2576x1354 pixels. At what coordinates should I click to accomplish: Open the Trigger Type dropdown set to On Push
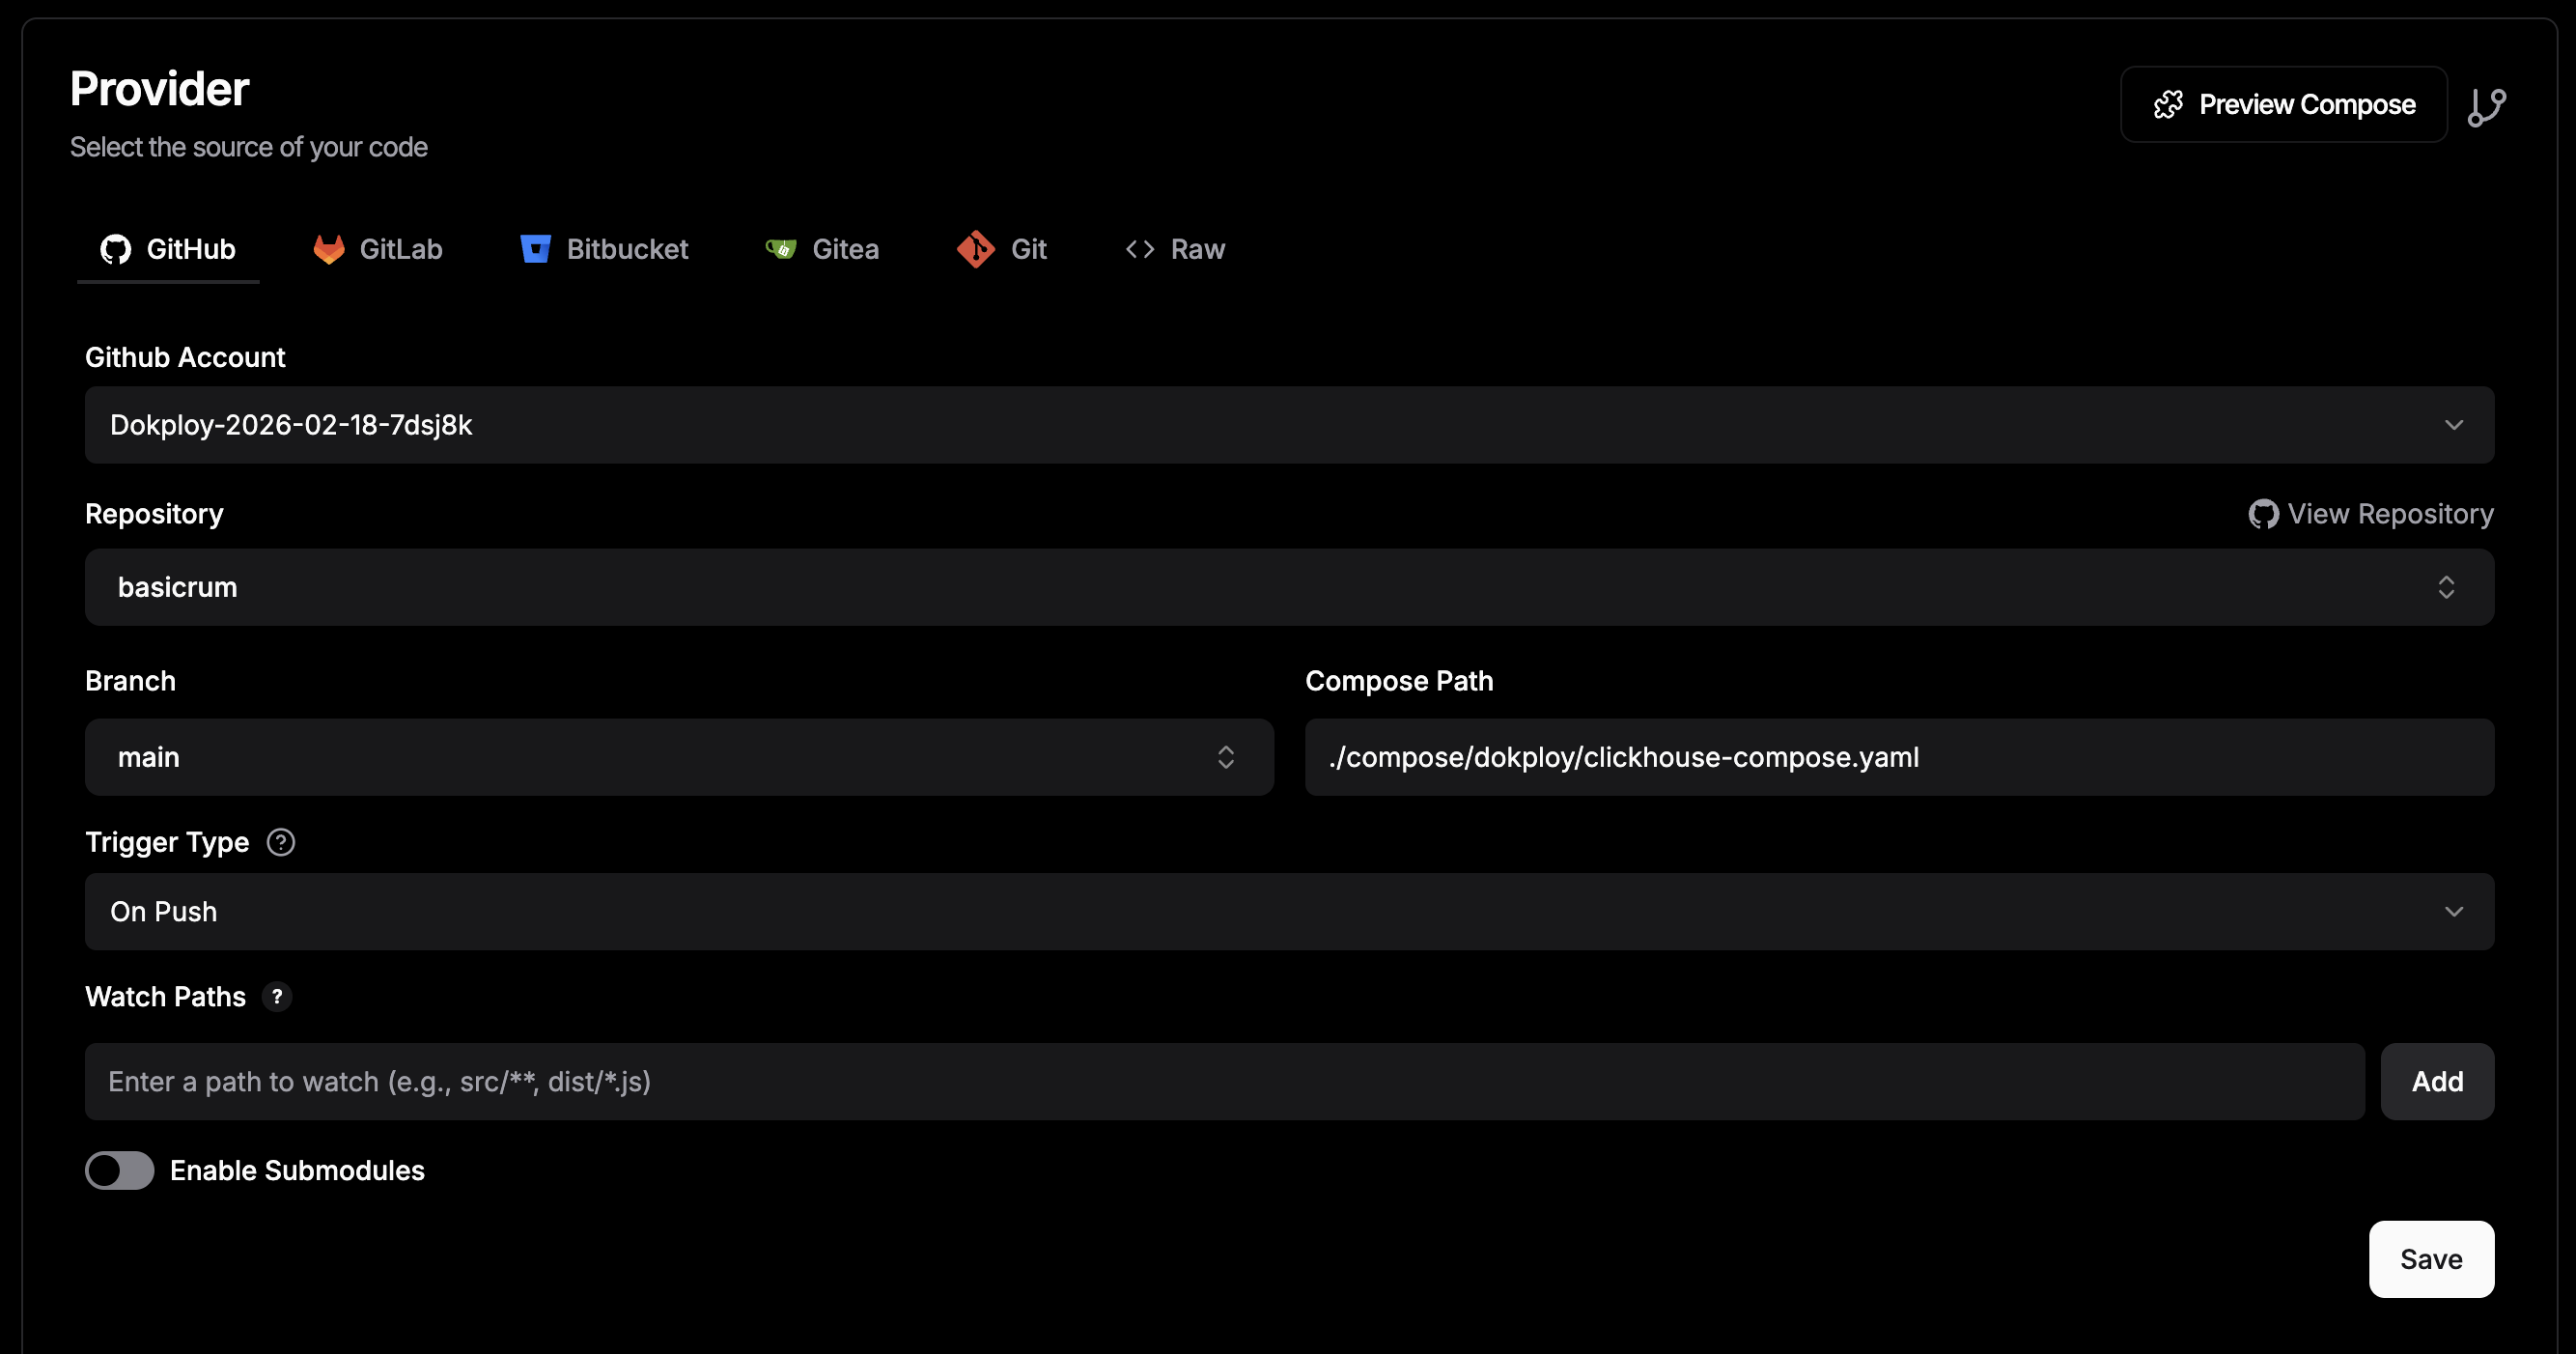pos(1289,912)
